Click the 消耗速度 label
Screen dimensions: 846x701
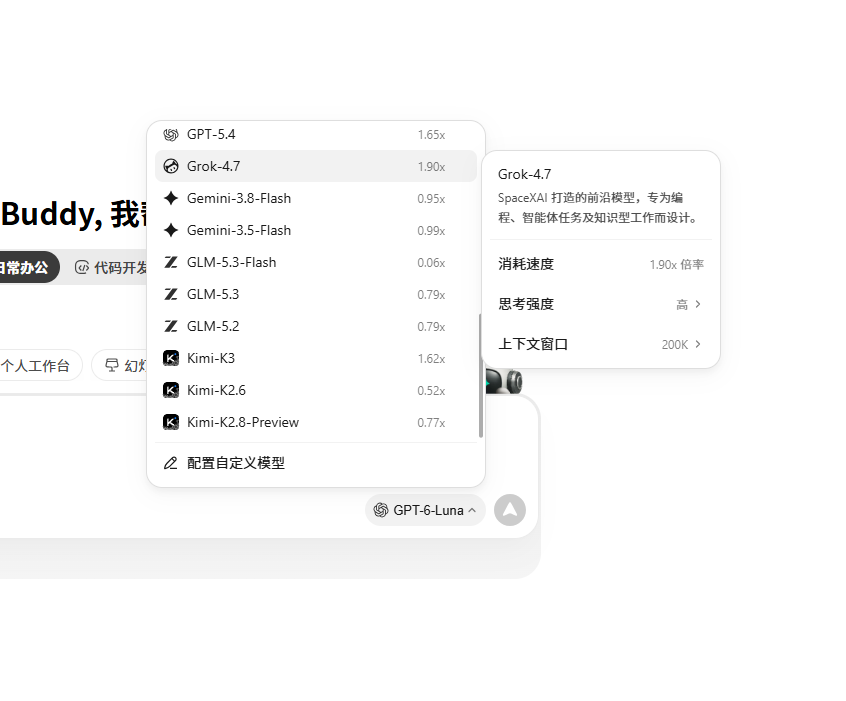pos(526,264)
